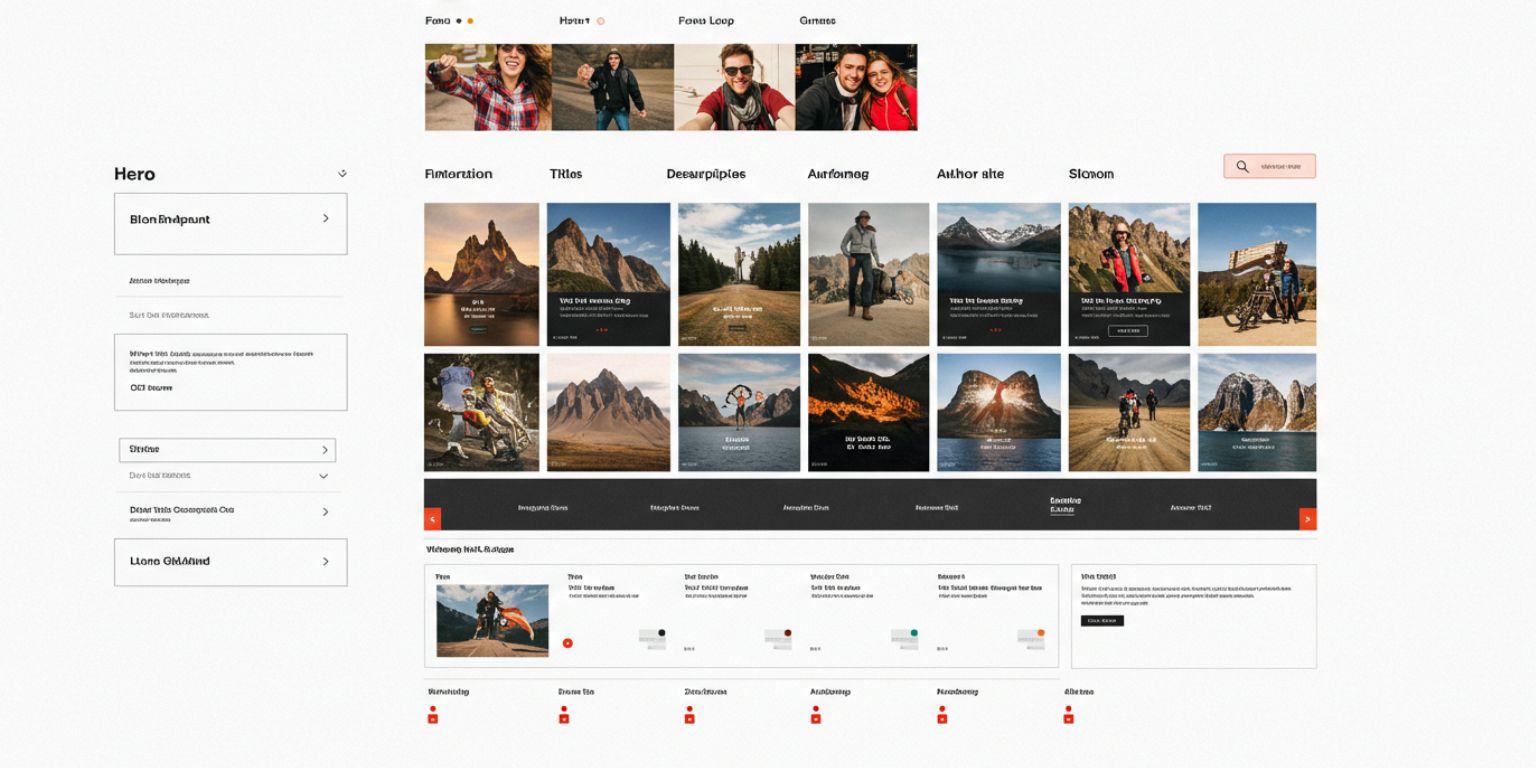
Task: Click the motorcycle thumbnail in the lower panel
Action: [492, 620]
